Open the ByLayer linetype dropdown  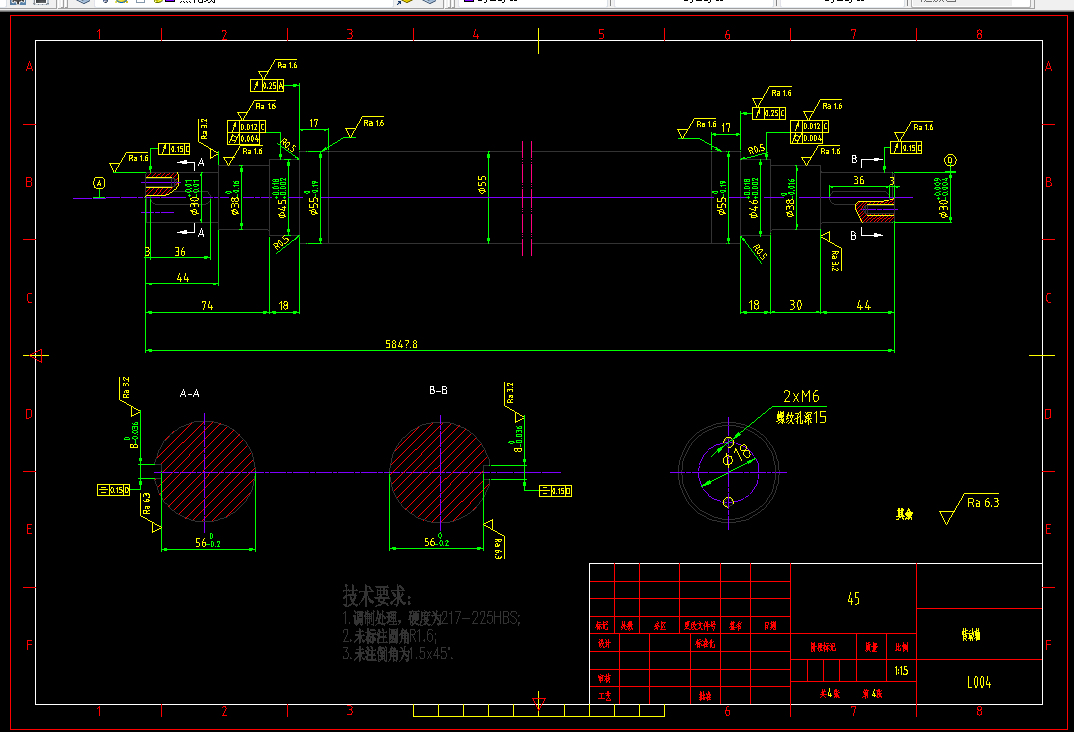click(x=694, y=2)
